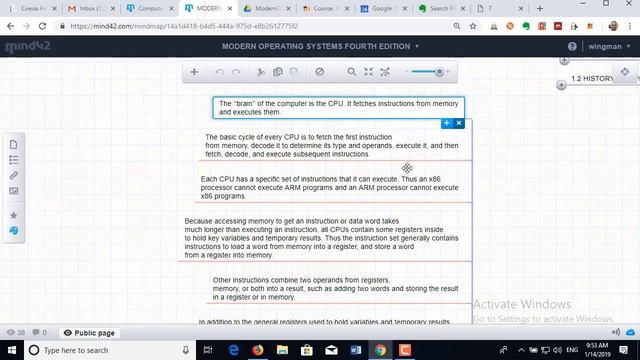The image size is (640, 360).
Task: Cut the selected node with scissors icon
Action: tap(261, 72)
